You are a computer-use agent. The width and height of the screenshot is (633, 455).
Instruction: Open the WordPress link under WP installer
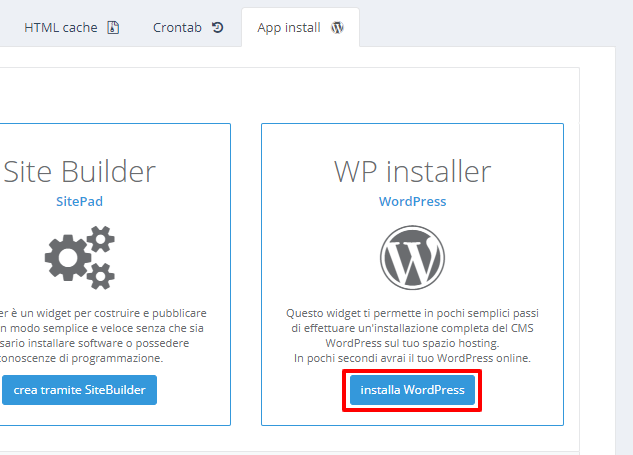pos(412,201)
